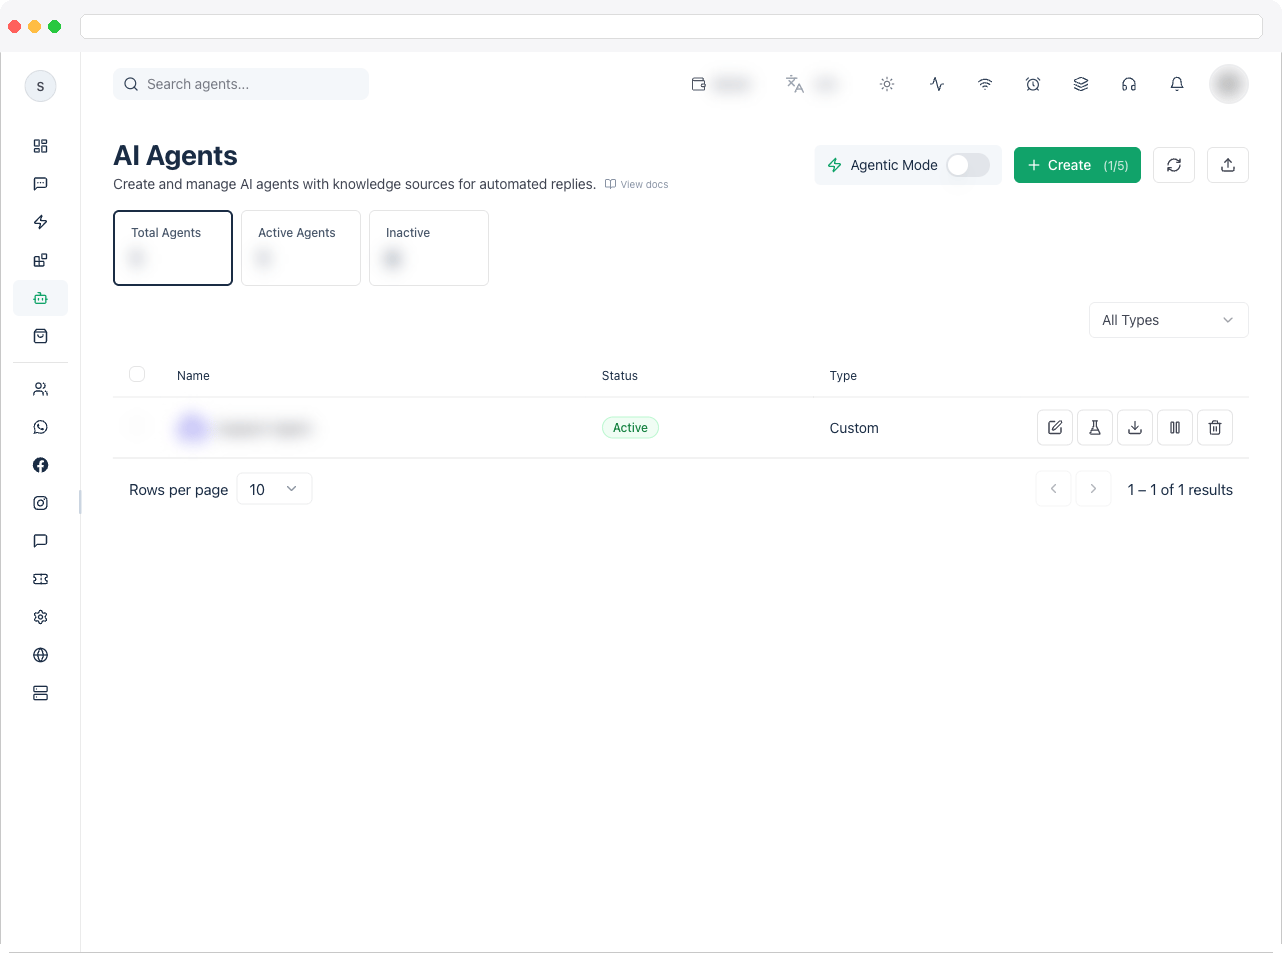The width and height of the screenshot is (1282, 953).
Task: Click the edit agent pencil icon
Action: click(1055, 428)
